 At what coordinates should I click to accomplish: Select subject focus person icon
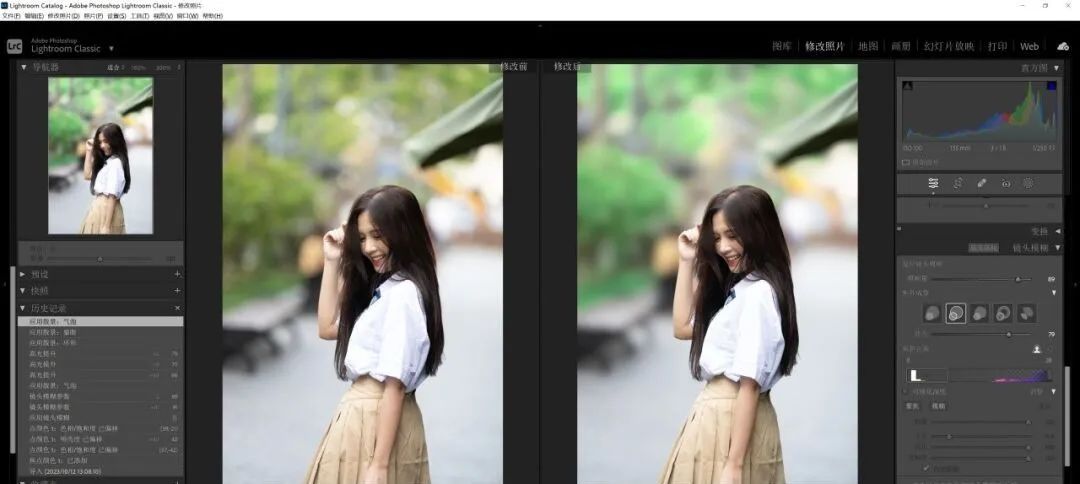tap(1037, 349)
